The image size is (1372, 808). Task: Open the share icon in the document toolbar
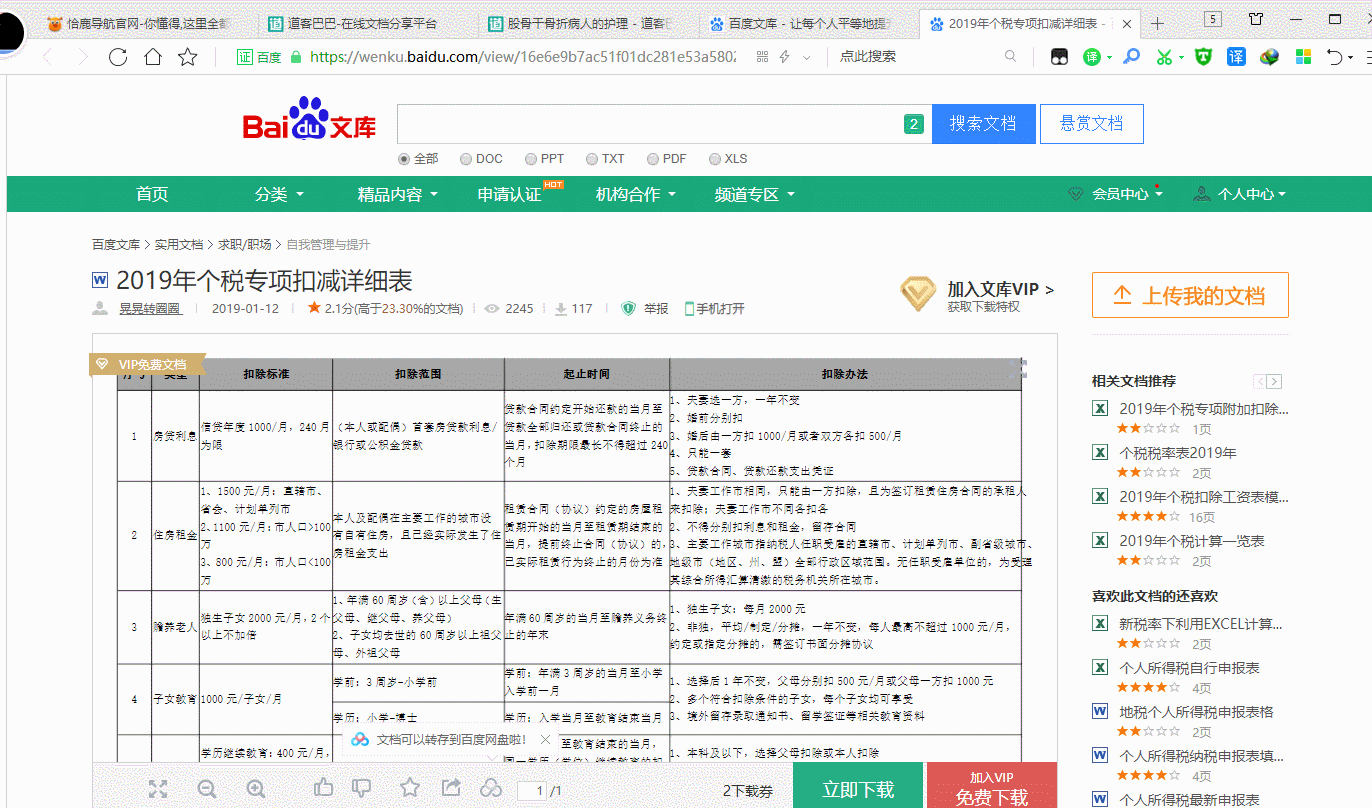pos(452,788)
